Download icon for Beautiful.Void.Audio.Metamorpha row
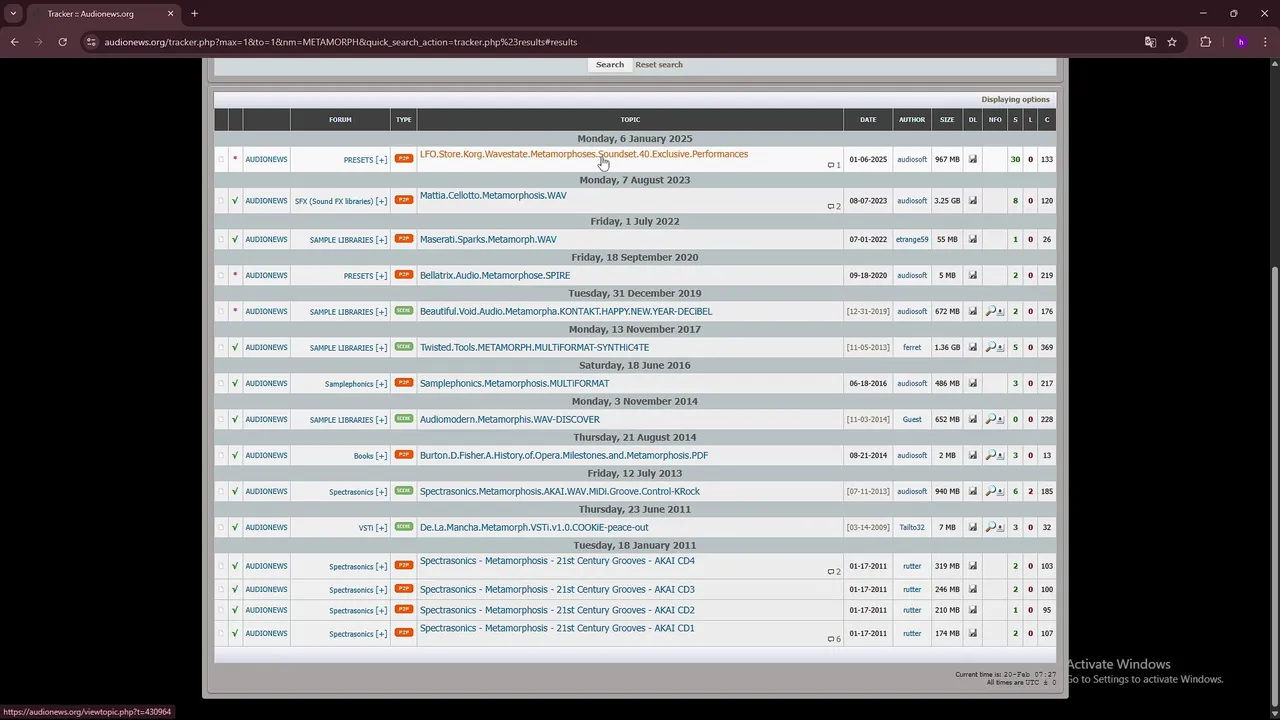The width and height of the screenshot is (1280, 720). pyautogui.click(x=972, y=311)
